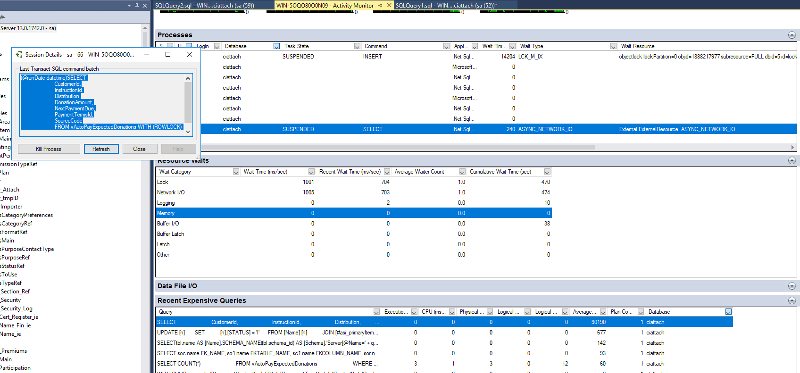800x373 pixels.
Task: Select the UPDATE query in Expensive Queries
Action: [444, 332]
